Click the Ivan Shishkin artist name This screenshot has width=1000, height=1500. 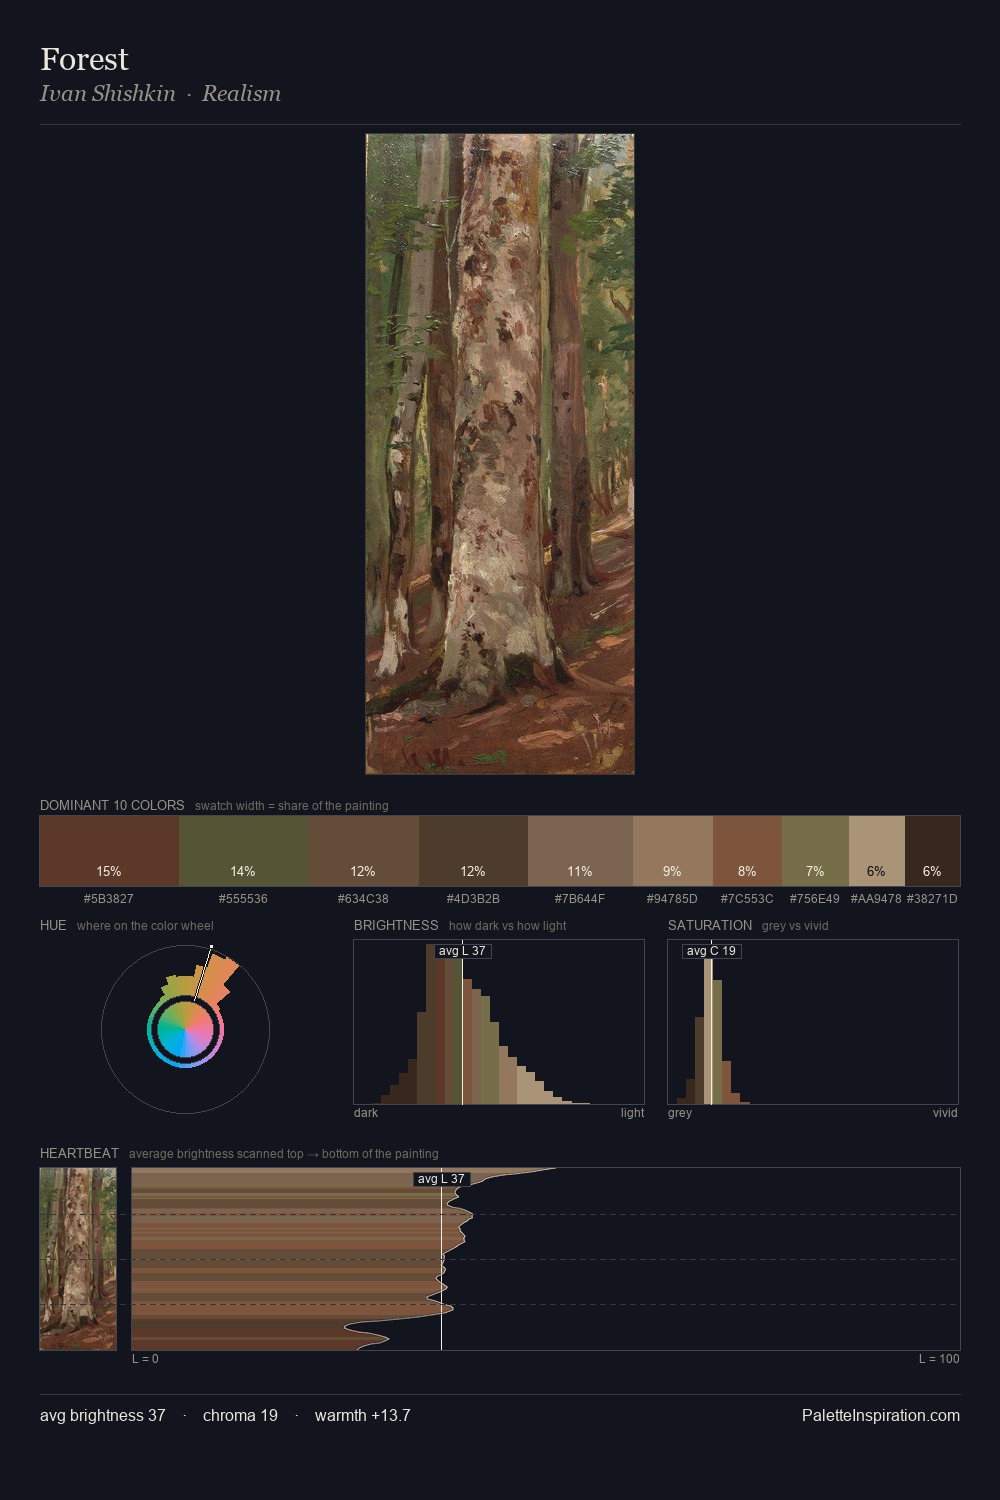(107, 93)
